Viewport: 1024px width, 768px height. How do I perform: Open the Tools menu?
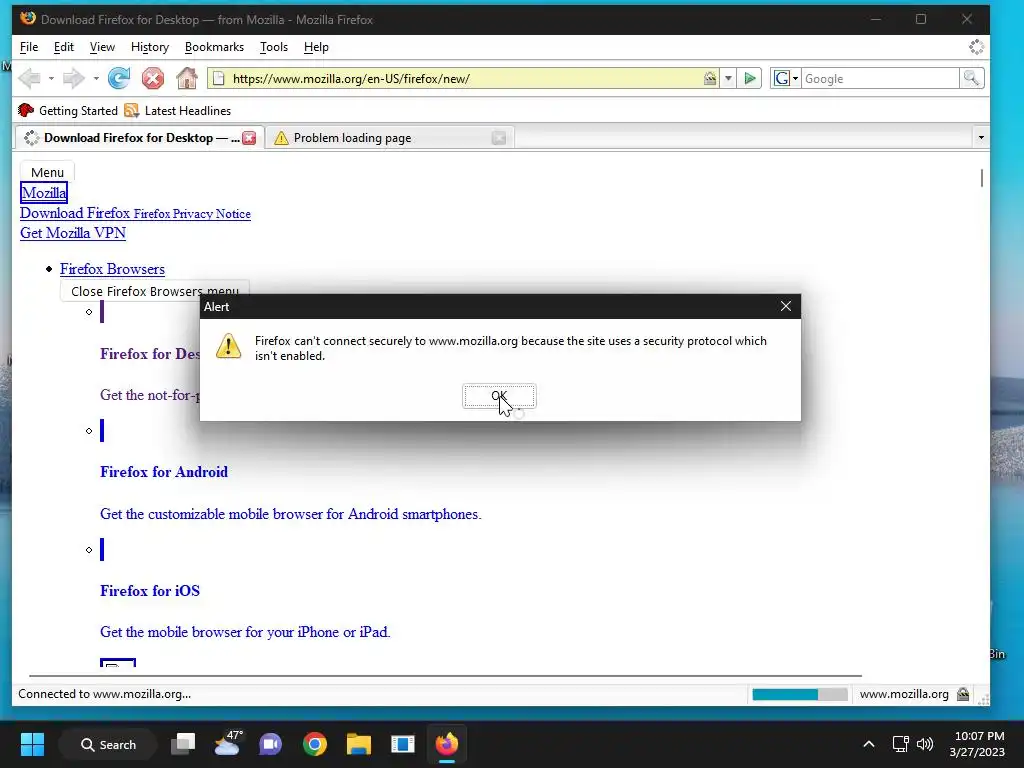(274, 47)
